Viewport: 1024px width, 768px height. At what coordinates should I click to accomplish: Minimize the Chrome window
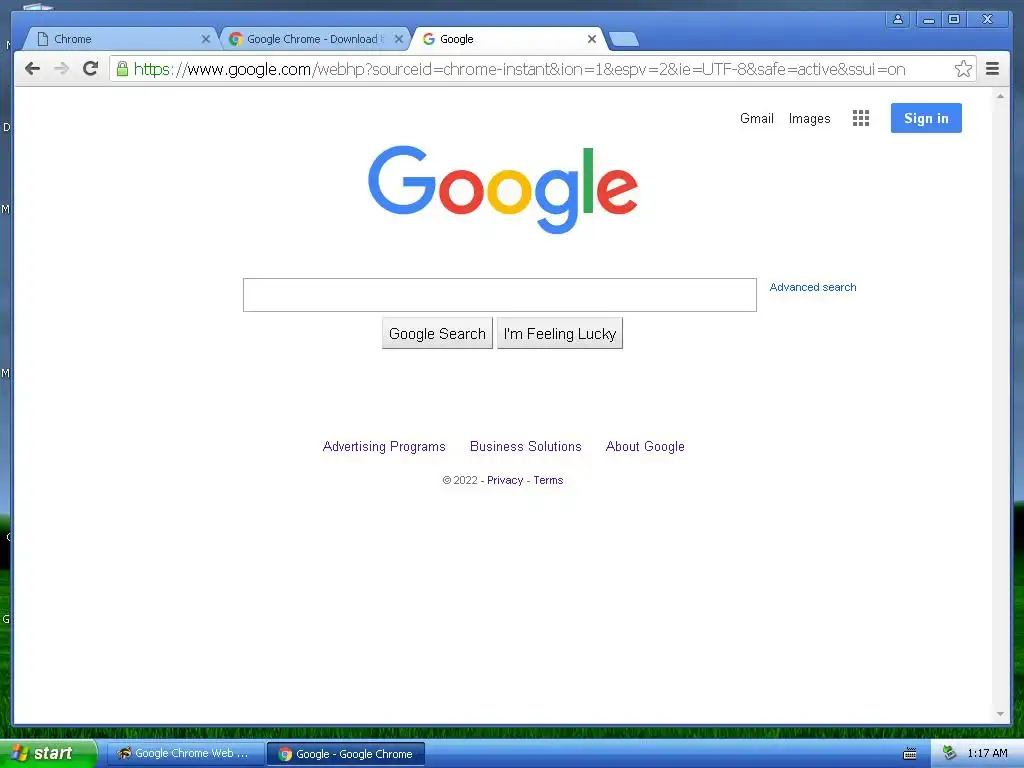(929, 19)
